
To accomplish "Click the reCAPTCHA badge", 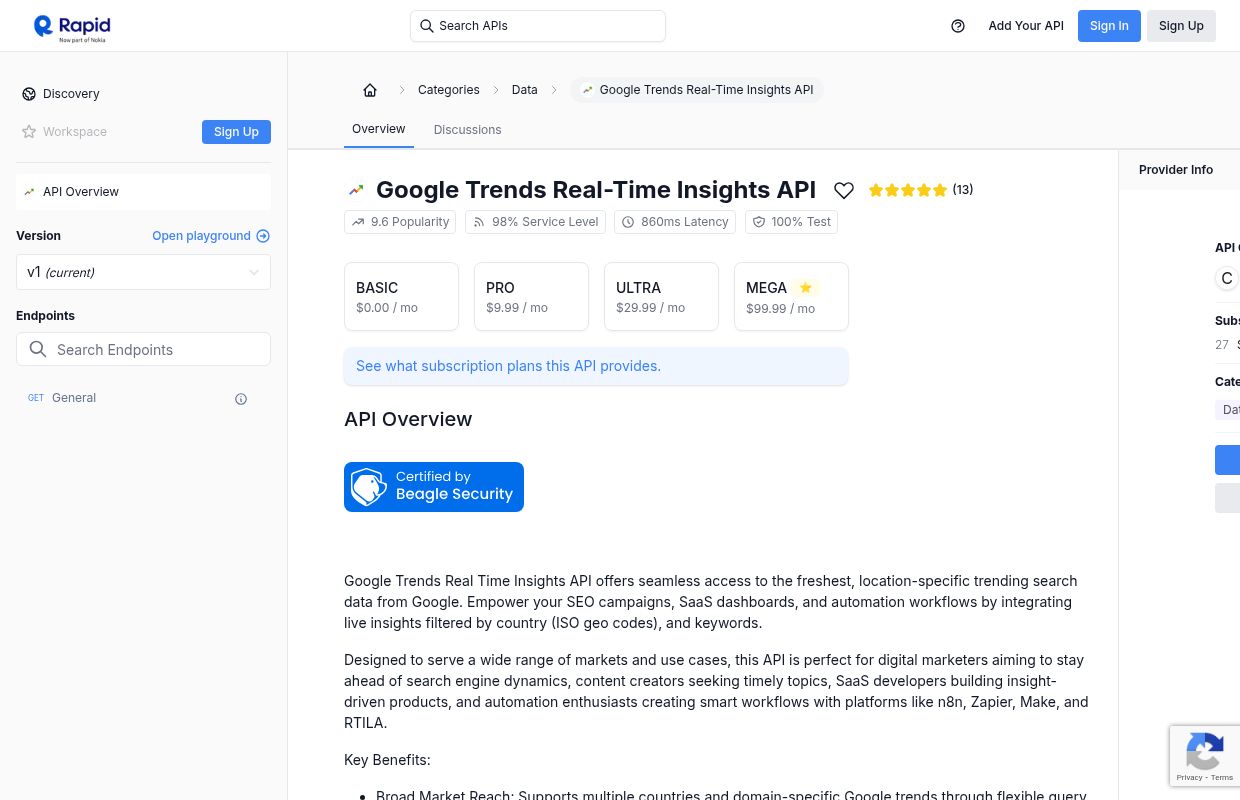I will (1205, 756).
